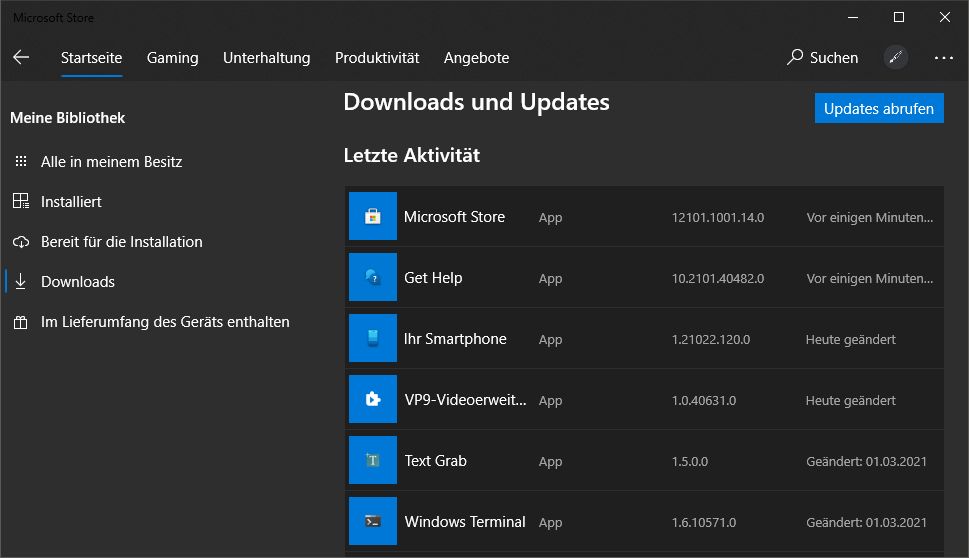The image size is (969, 558).
Task: Click Heute geändert in VP9 row
Action: pos(850,400)
